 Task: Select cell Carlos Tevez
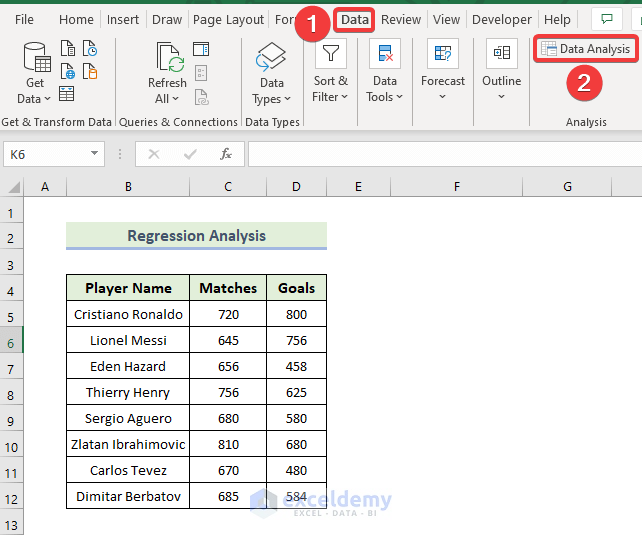pyautogui.click(x=128, y=470)
